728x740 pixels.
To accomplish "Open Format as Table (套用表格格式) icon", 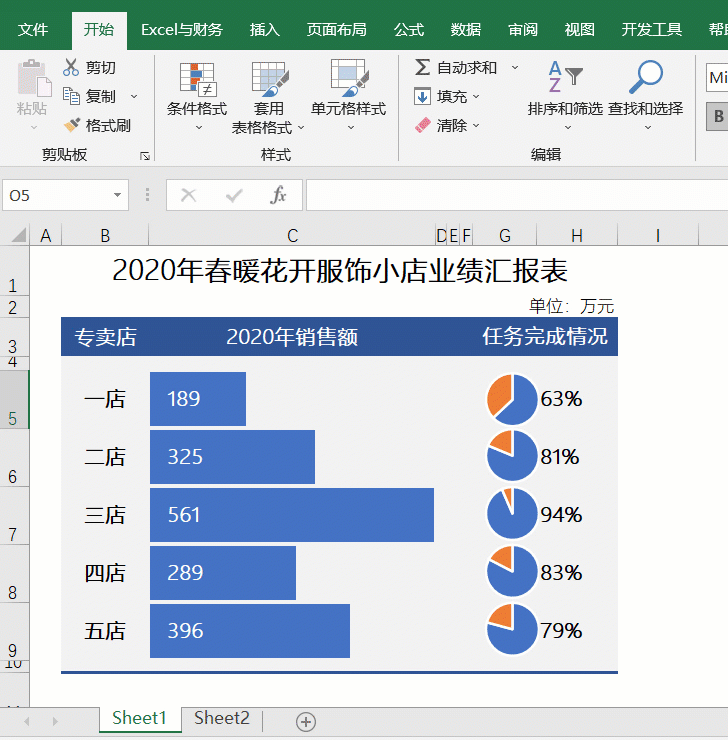I will 270,78.
